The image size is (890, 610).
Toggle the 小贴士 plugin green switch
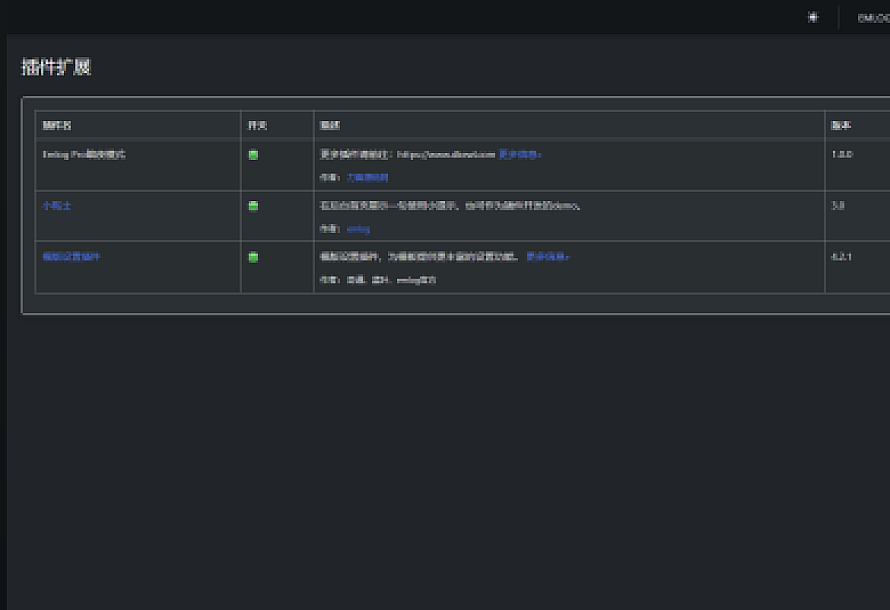click(253, 206)
